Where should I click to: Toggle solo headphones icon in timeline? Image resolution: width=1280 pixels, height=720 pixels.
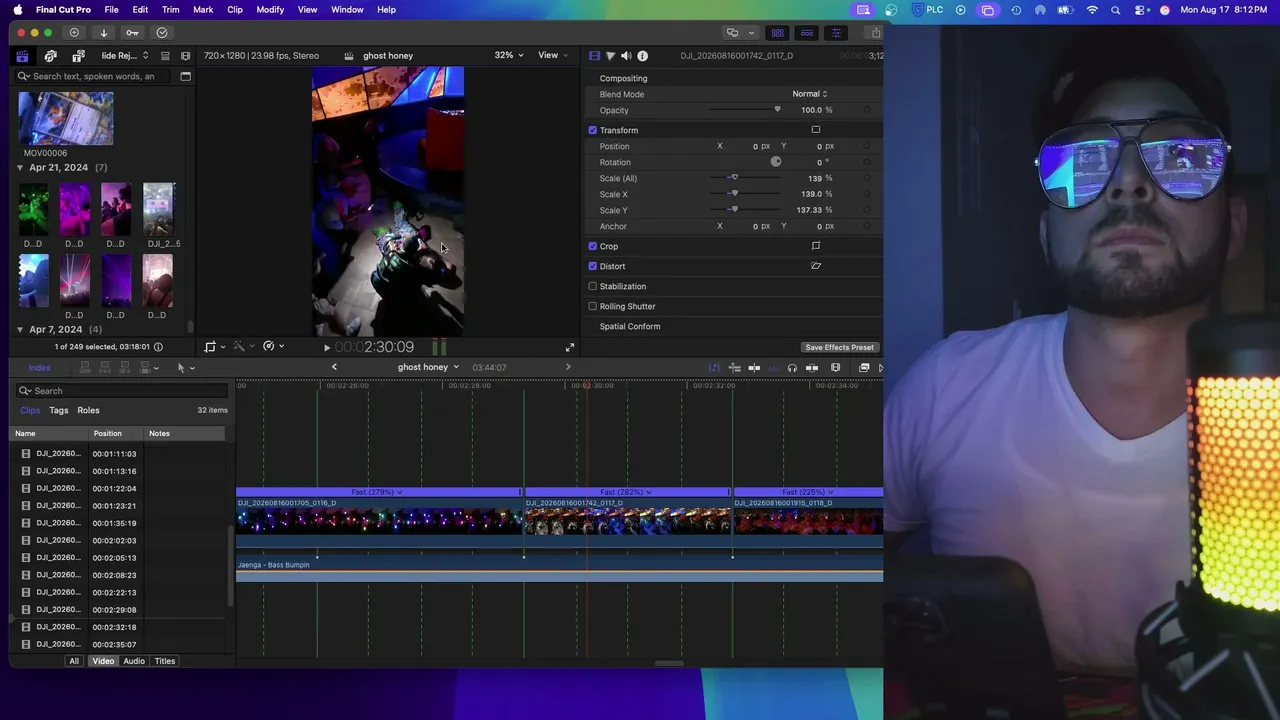(792, 368)
